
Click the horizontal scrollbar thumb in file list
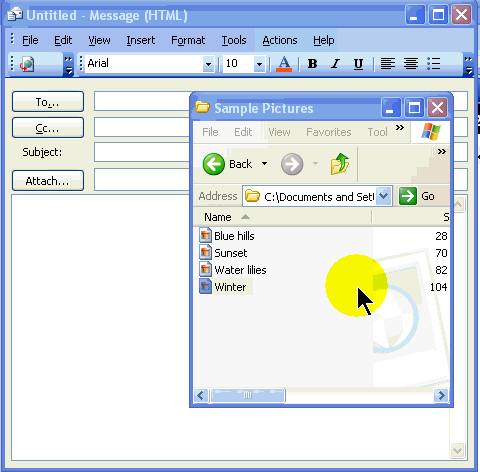(247, 395)
